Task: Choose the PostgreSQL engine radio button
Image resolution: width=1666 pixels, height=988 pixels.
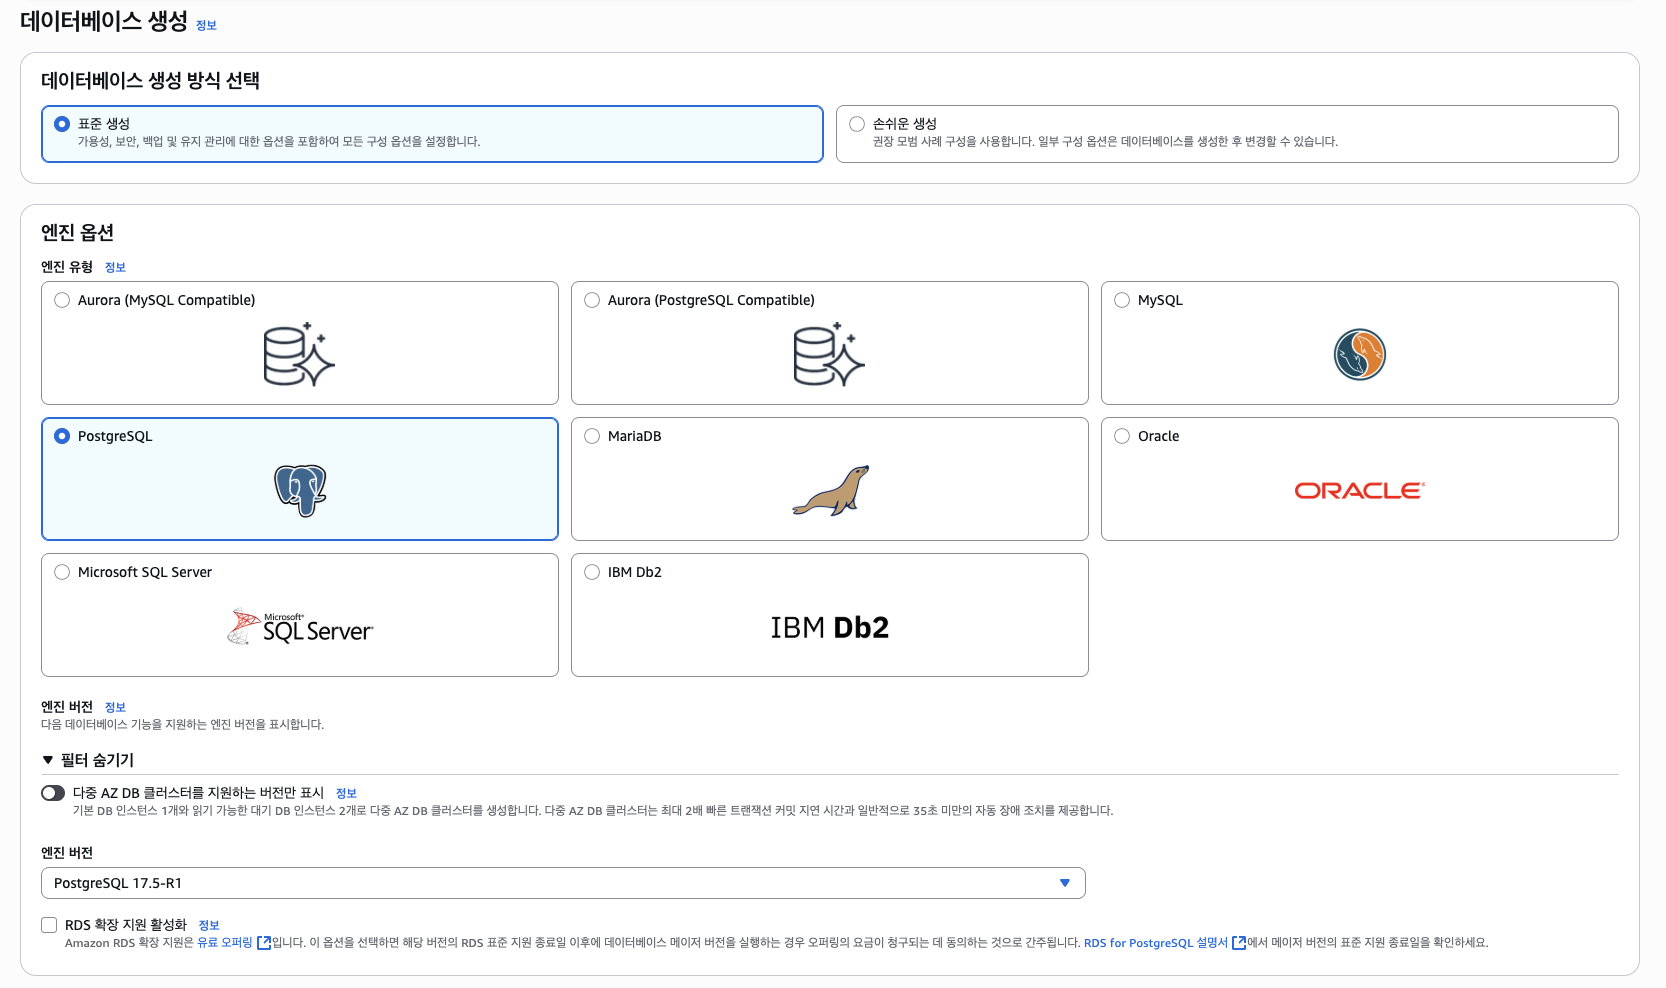Action: click(62, 436)
